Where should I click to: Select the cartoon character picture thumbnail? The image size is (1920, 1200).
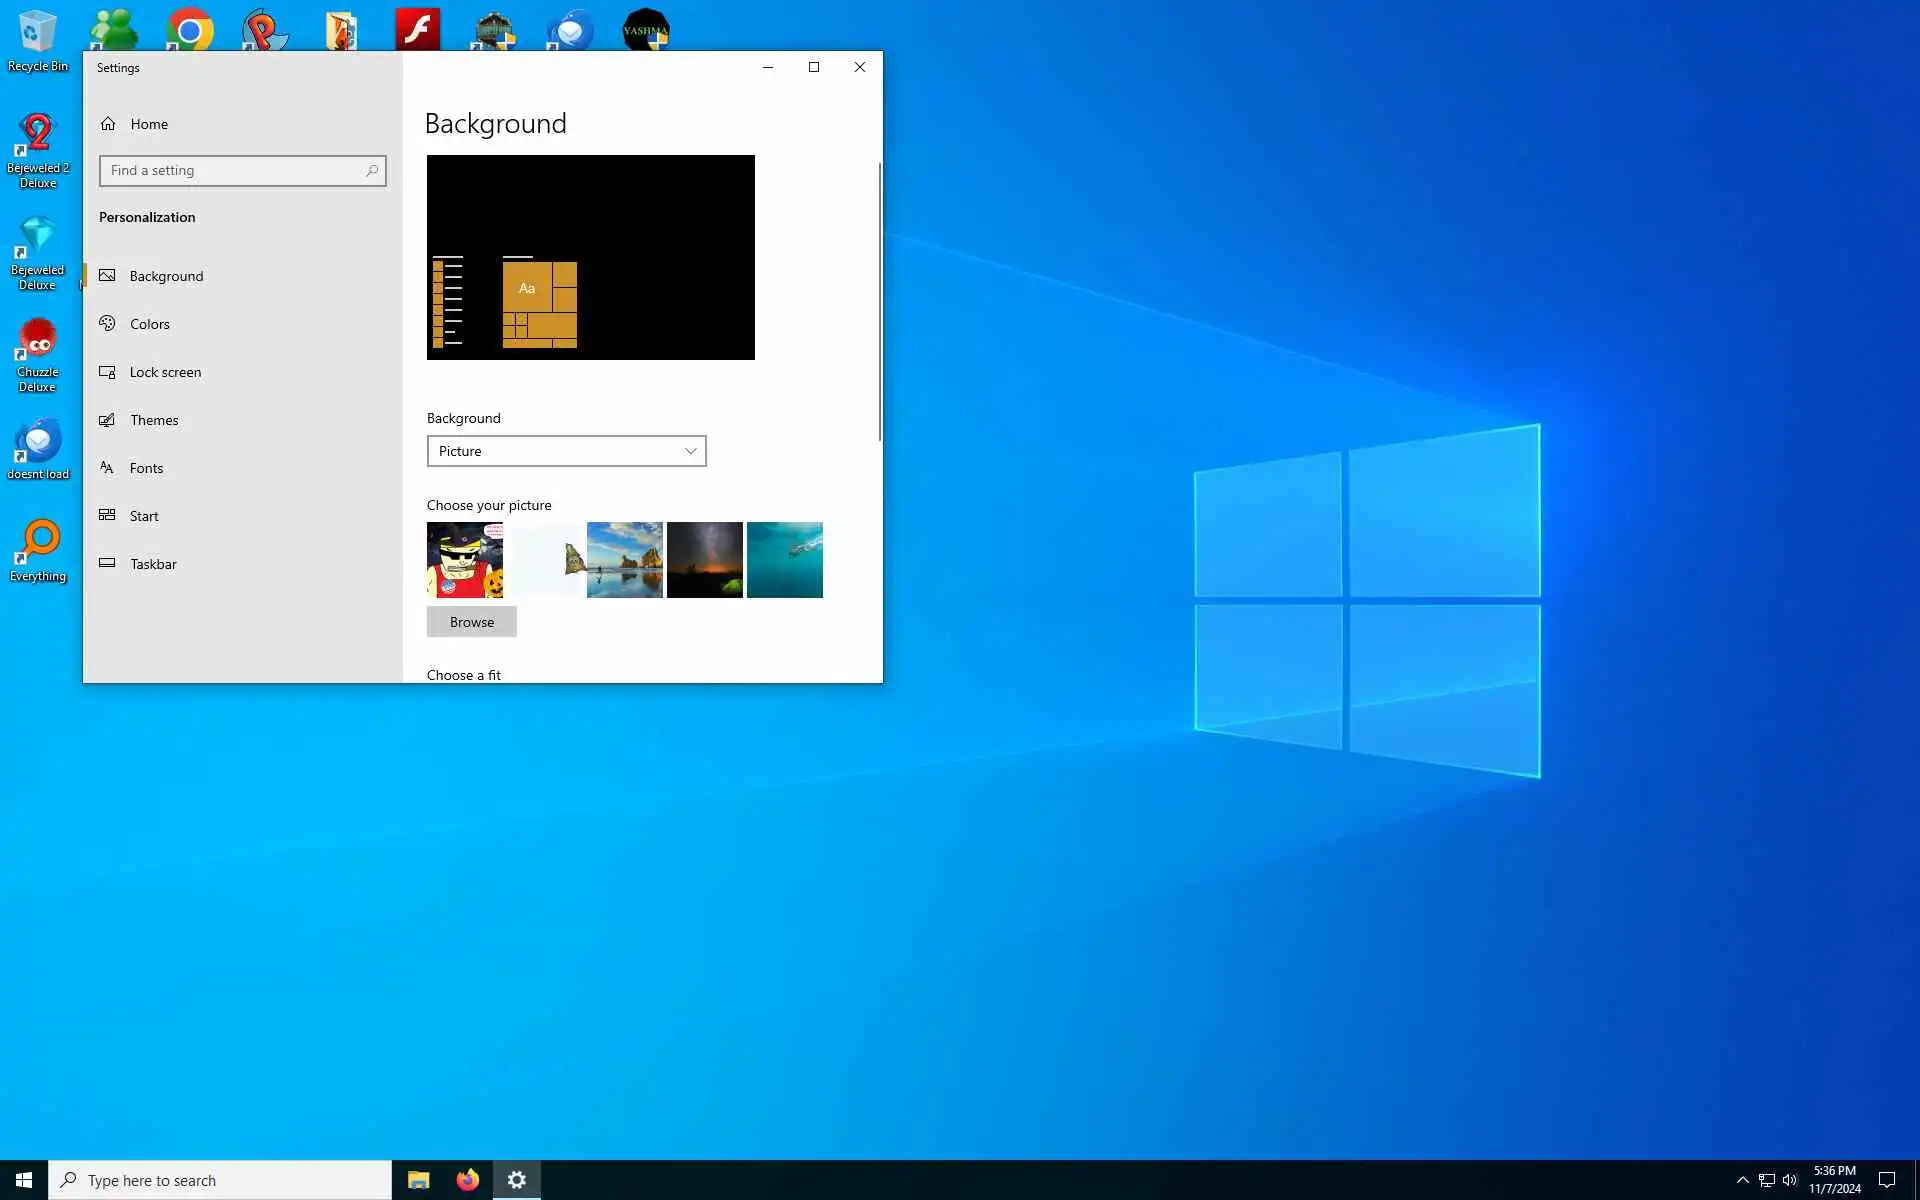465,560
